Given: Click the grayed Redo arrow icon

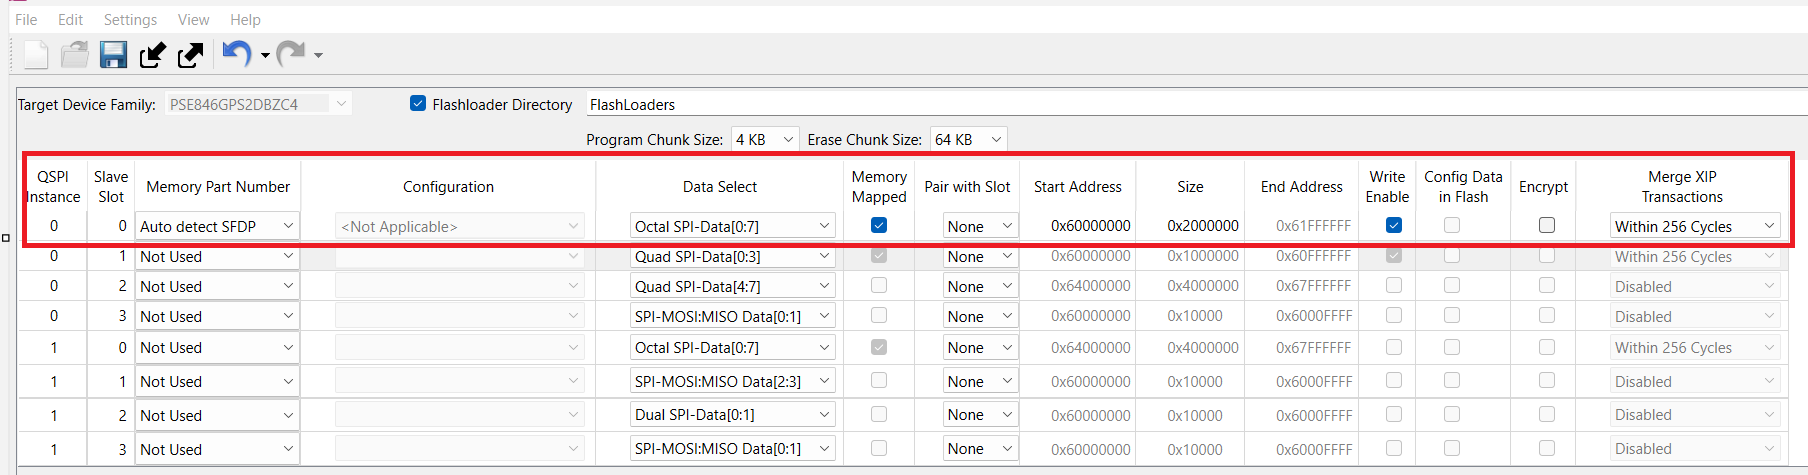Looking at the screenshot, I should pyautogui.click(x=290, y=54).
